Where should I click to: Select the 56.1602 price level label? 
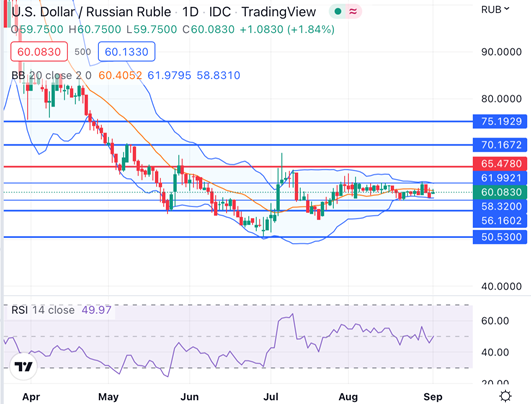point(500,220)
